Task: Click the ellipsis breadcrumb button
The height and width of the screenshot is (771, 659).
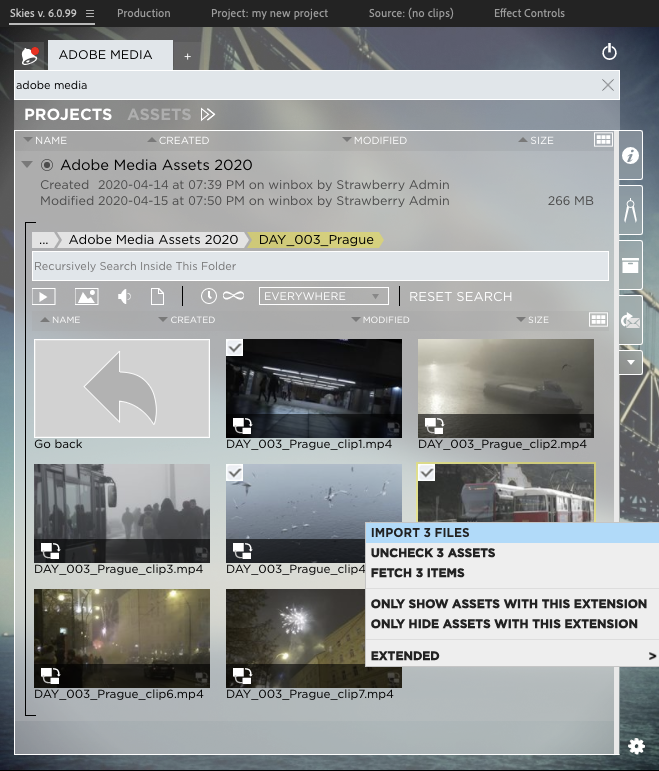Action: 44,240
